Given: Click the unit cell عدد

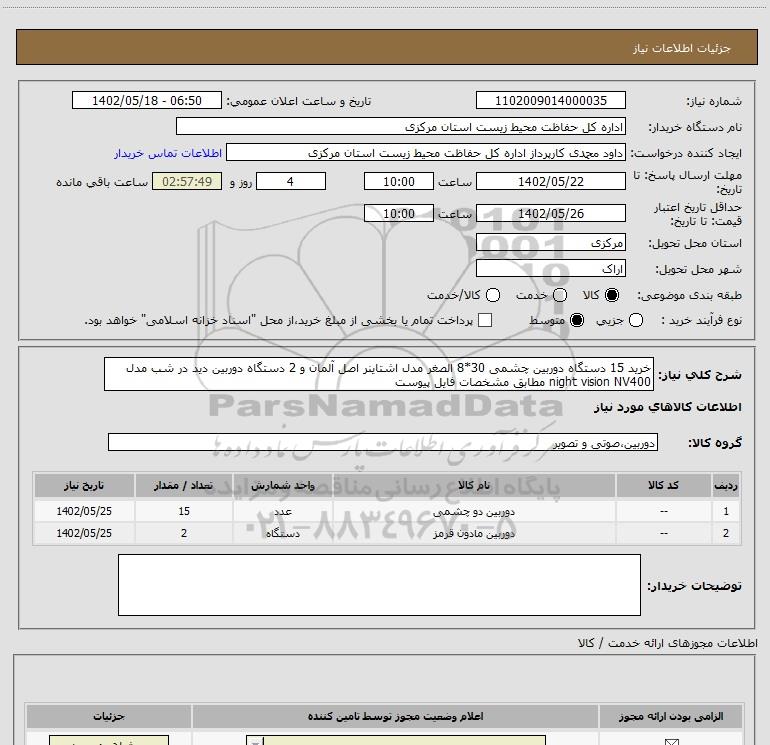Looking at the screenshot, I should pyautogui.click(x=283, y=511).
